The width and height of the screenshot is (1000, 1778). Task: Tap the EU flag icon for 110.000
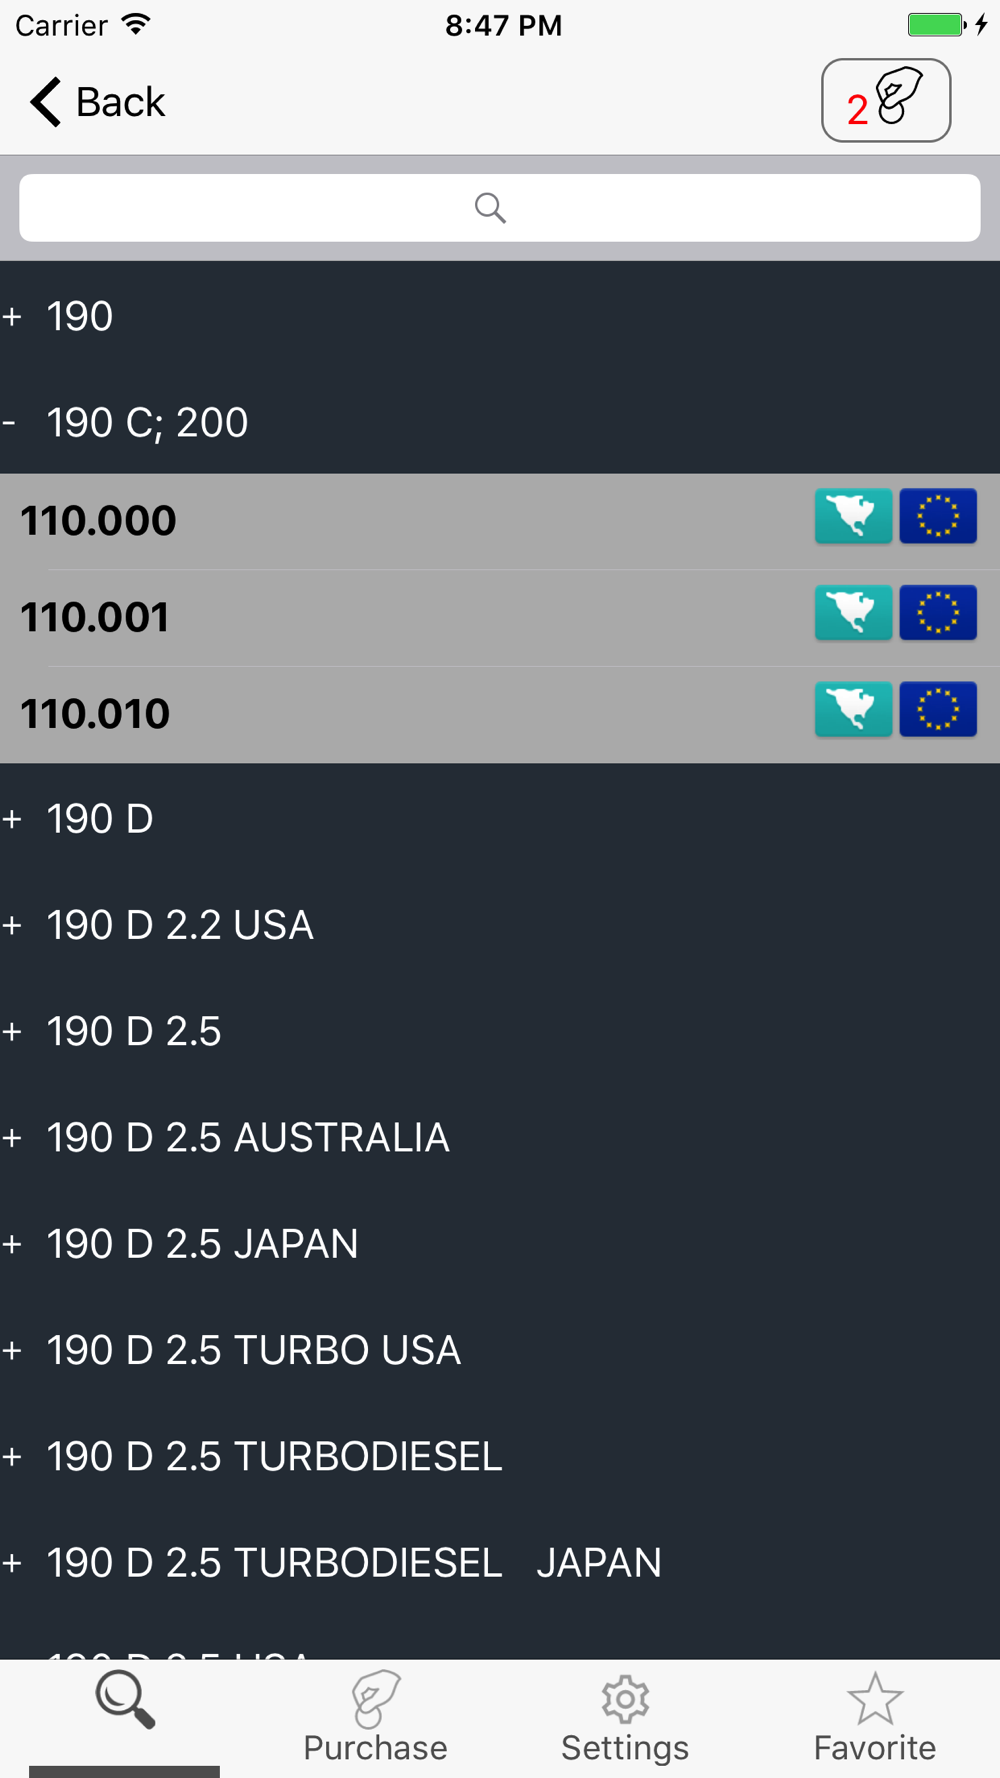point(938,516)
